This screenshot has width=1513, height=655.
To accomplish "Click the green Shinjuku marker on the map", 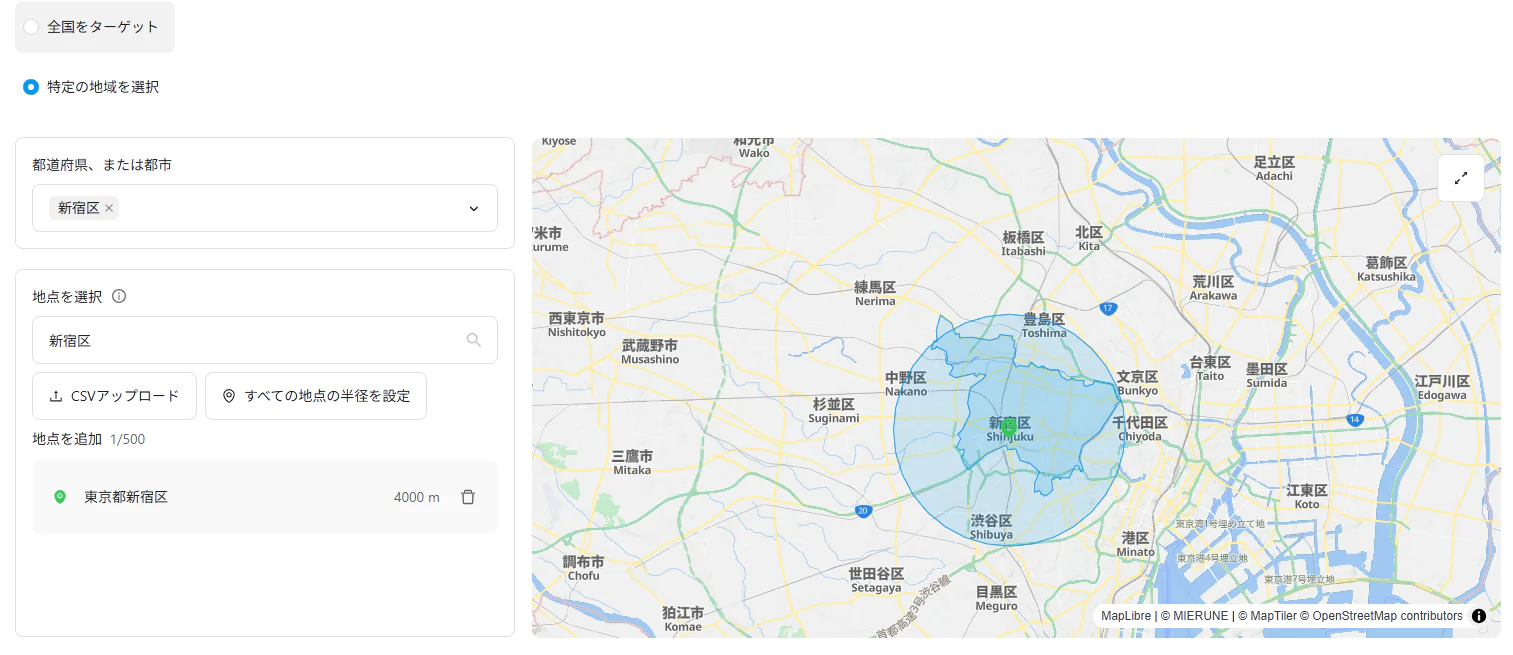I will pyautogui.click(x=1008, y=426).
